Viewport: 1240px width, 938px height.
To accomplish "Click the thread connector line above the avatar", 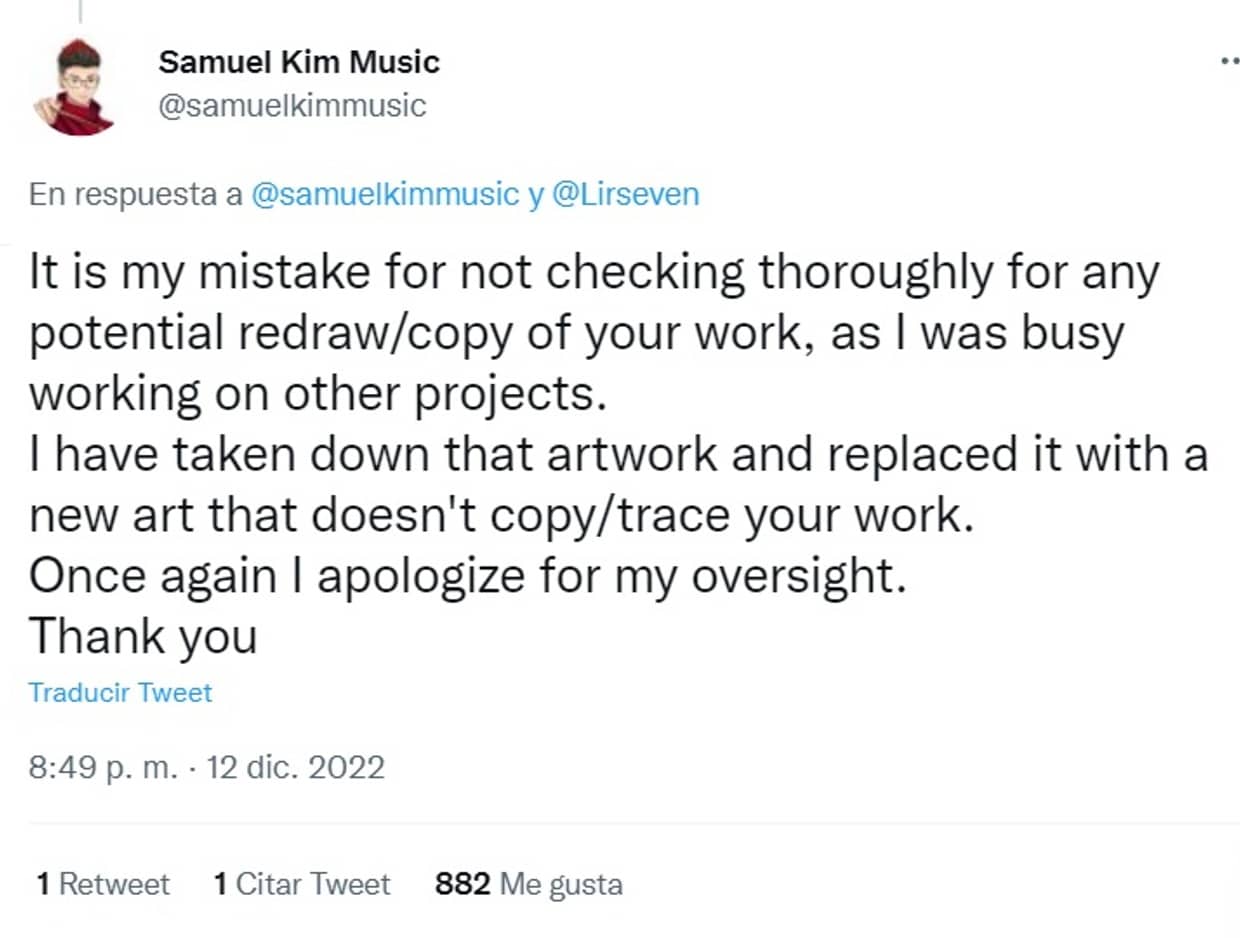I will (x=80, y=10).
